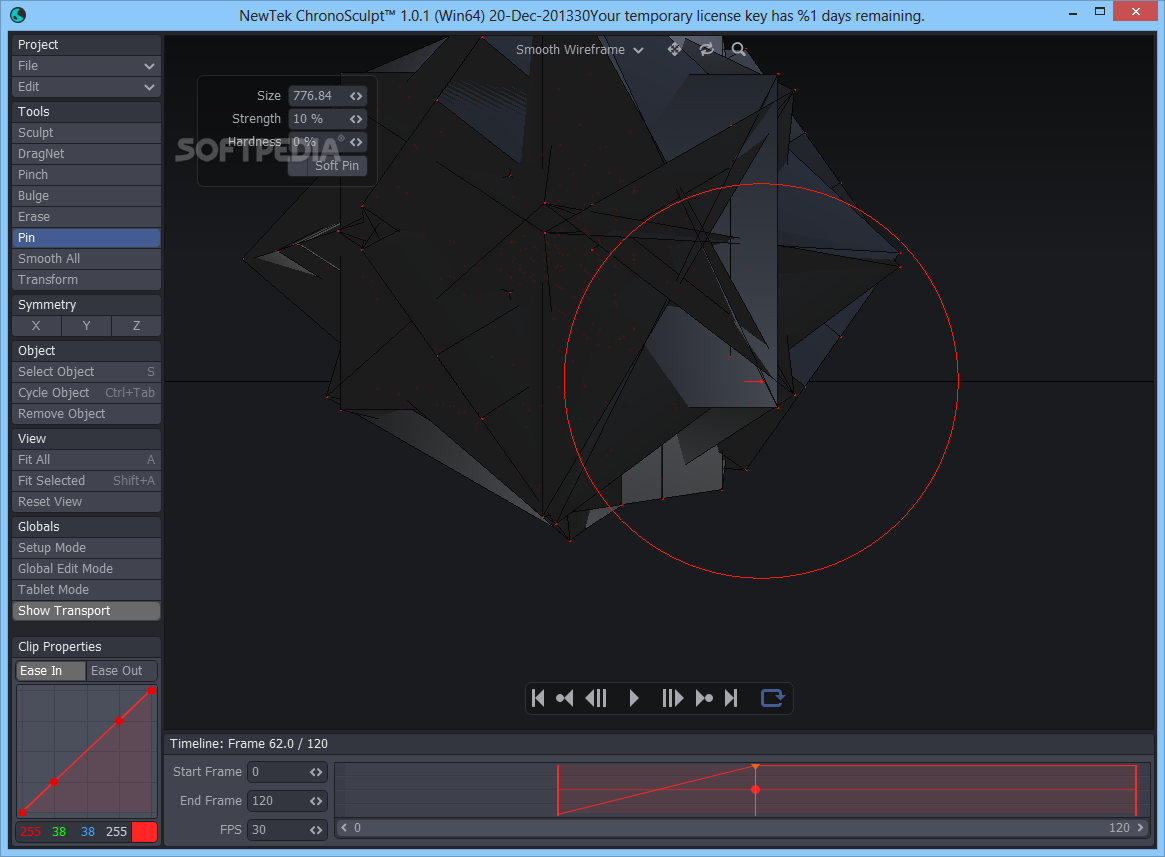Step forward one frame
This screenshot has width=1165, height=857.
coord(672,698)
